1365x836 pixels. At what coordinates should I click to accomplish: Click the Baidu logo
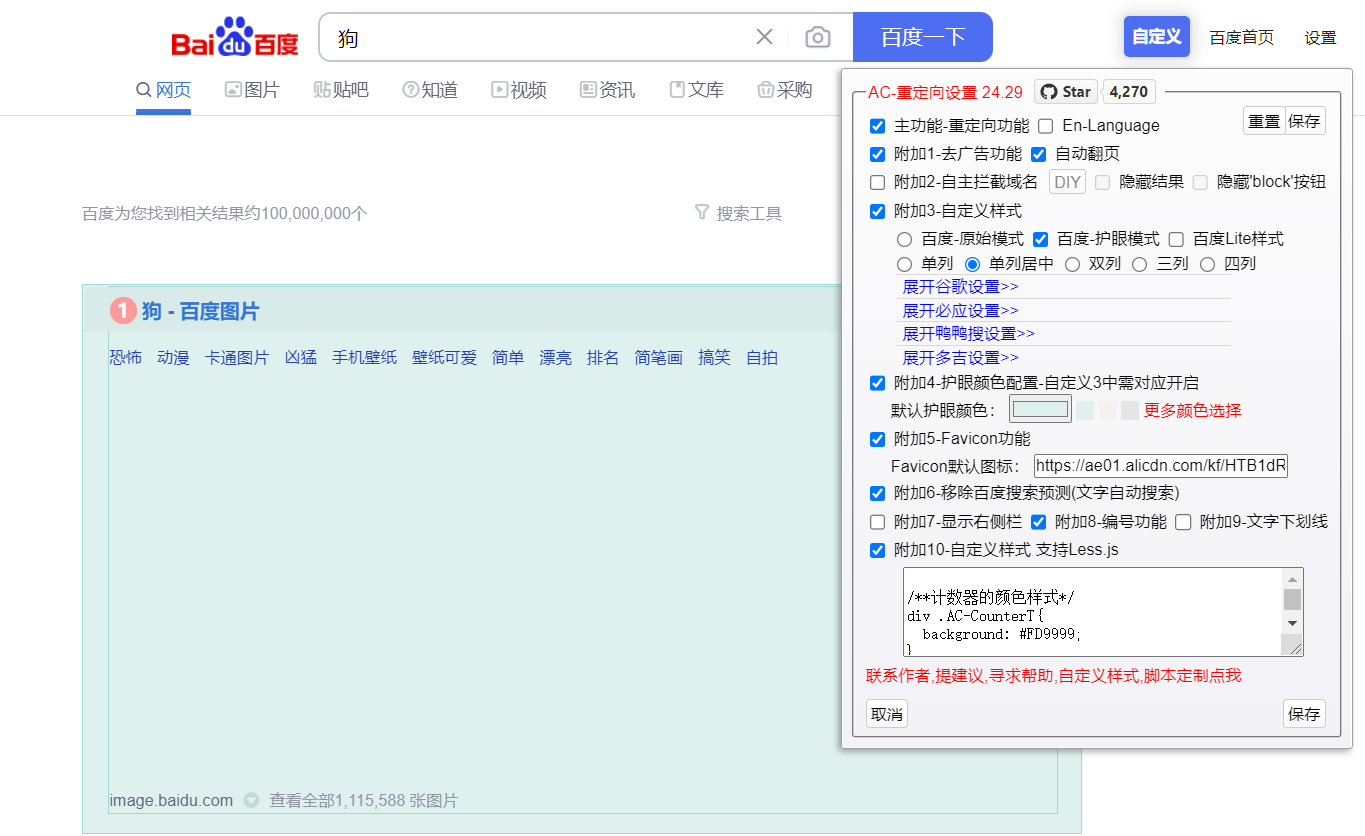point(234,36)
